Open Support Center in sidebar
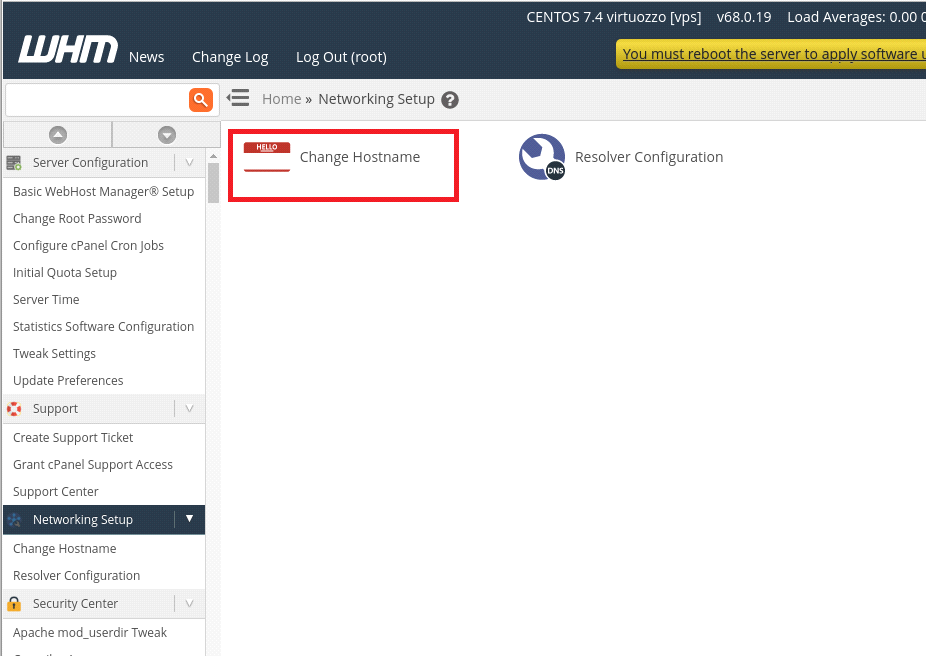The width and height of the screenshot is (926, 656). point(56,492)
